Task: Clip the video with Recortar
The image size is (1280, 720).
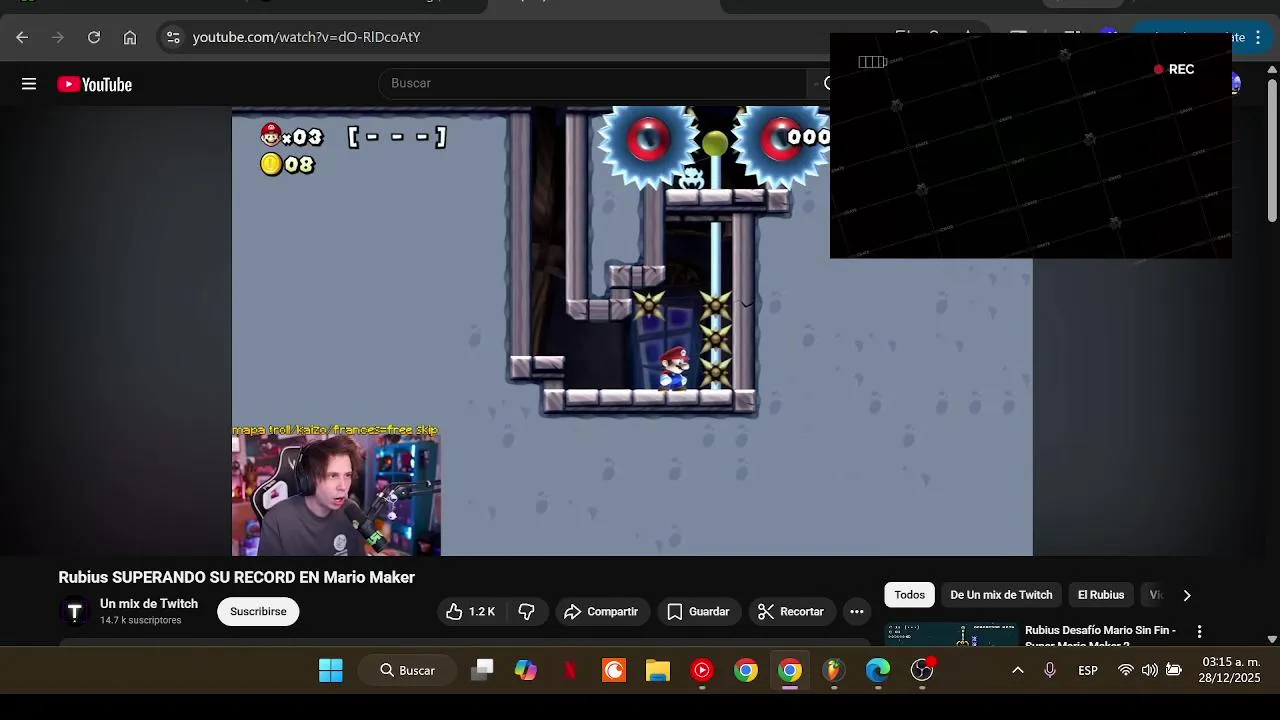Action: coord(791,611)
